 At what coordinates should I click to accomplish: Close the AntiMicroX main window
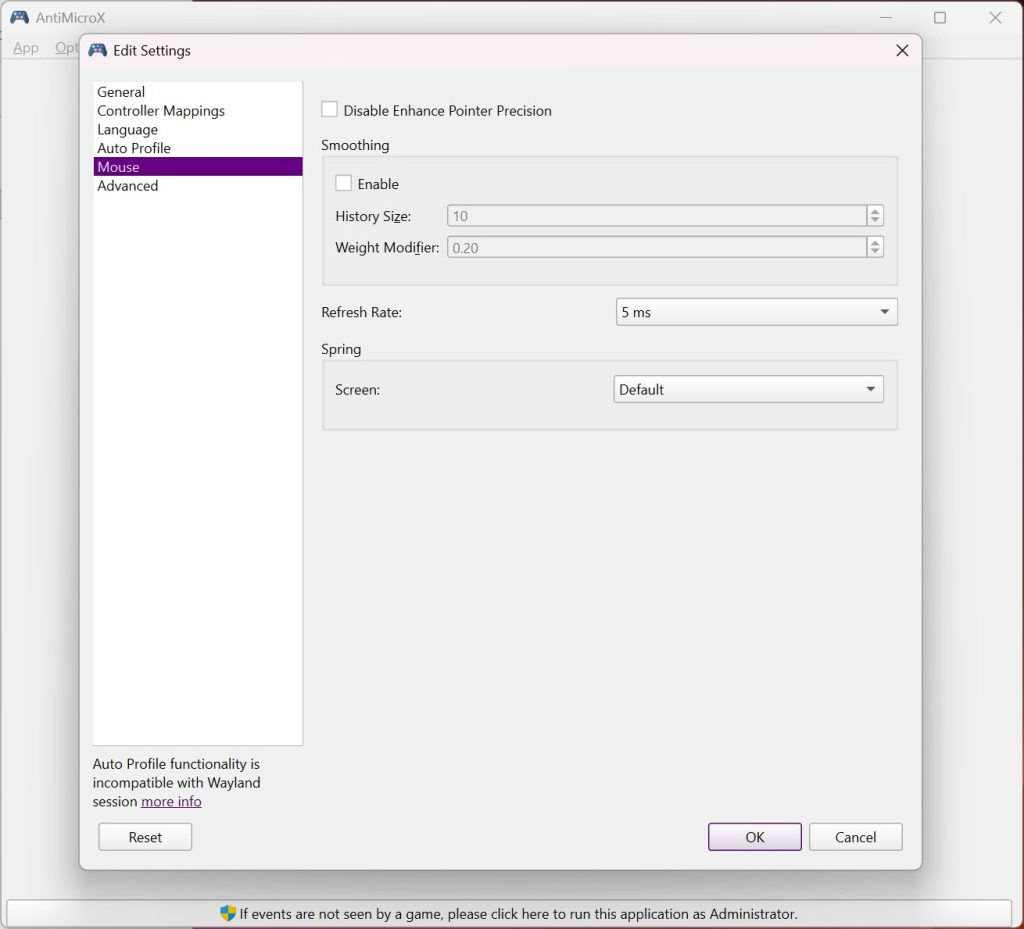[x=995, y=18]
